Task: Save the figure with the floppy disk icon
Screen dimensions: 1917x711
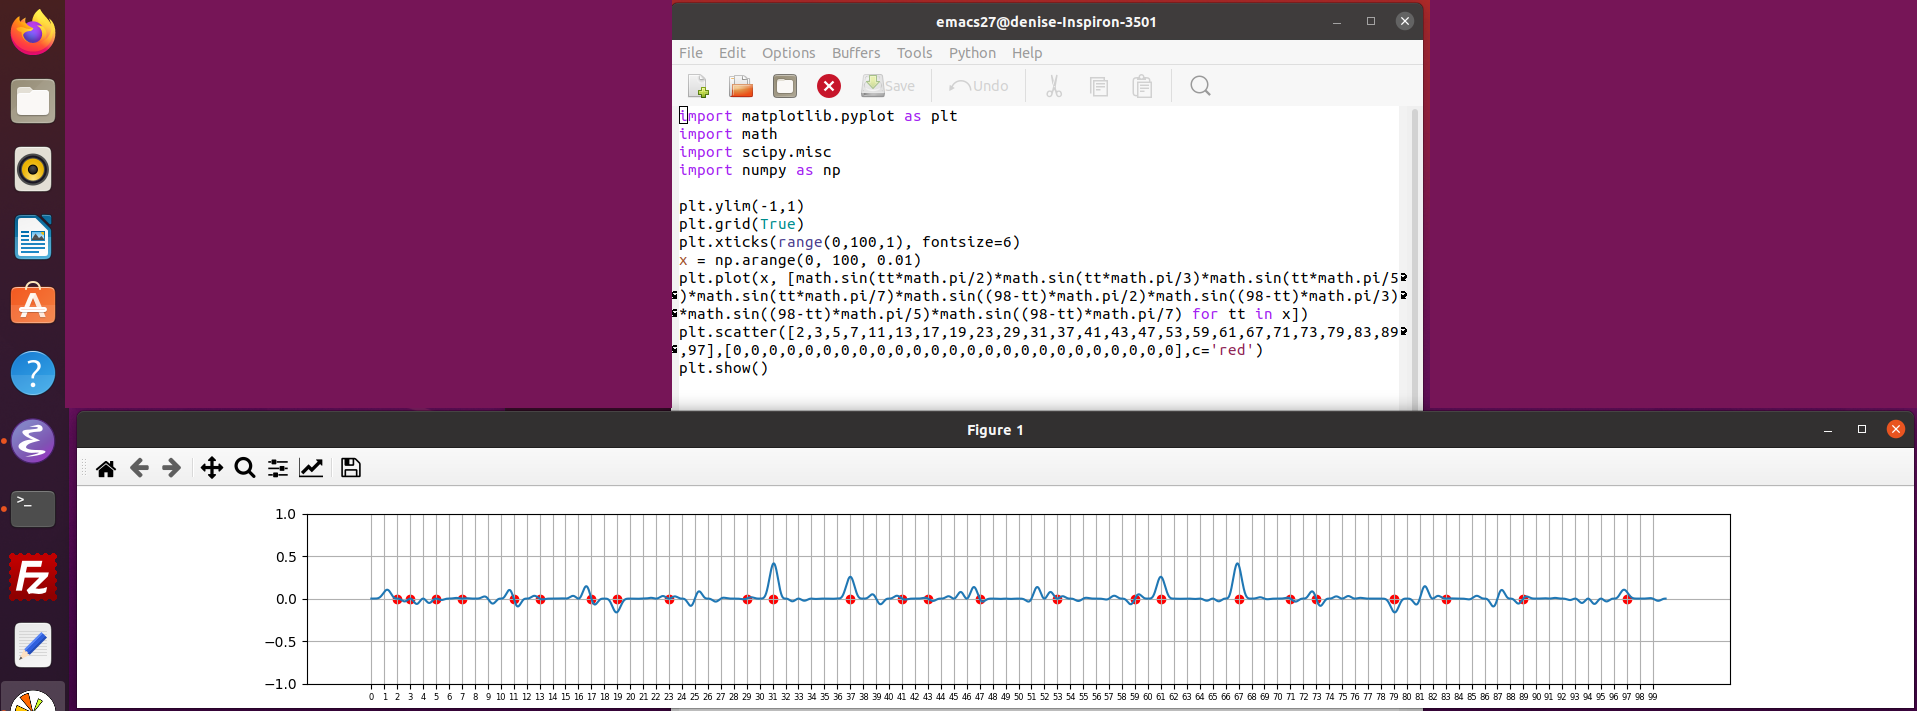Action: pyautogui.click(x=350, y=468)
